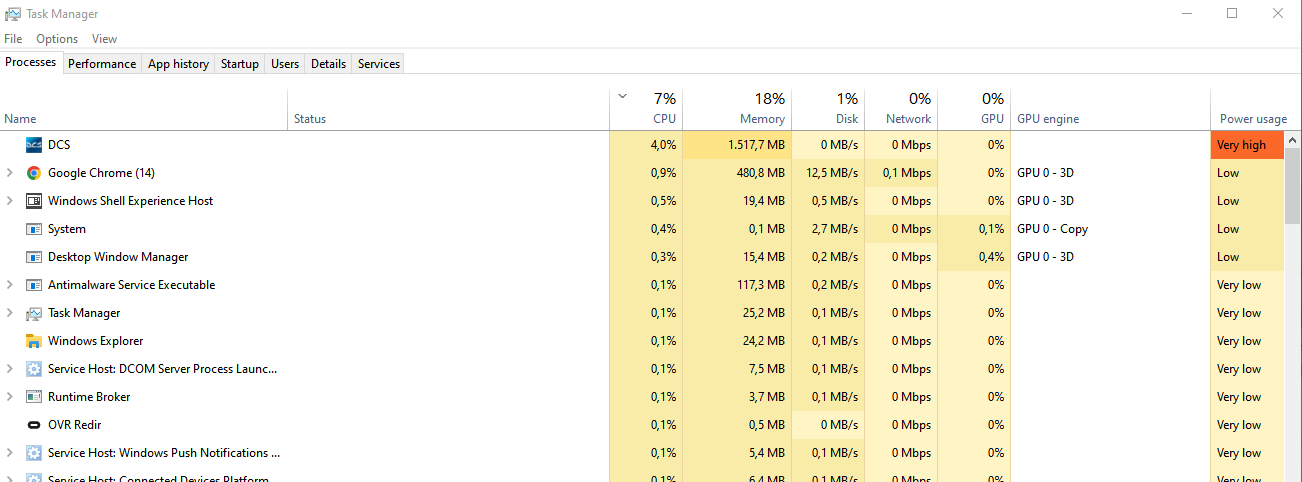
Task: Expand Service Host: Windows Push Notifications
Action: [10, 453]
